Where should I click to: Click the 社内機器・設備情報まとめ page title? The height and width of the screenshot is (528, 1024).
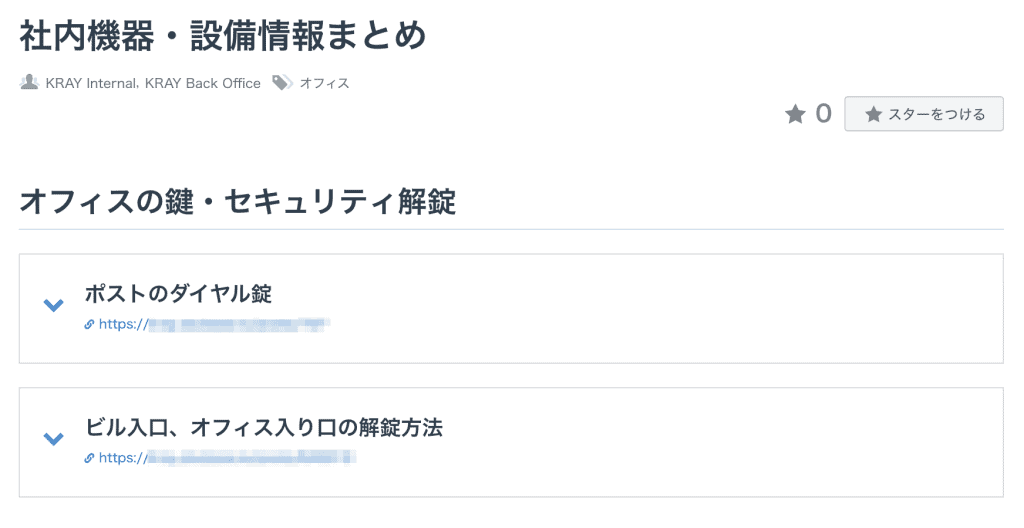pyautogui.click(x=223, y=35)
